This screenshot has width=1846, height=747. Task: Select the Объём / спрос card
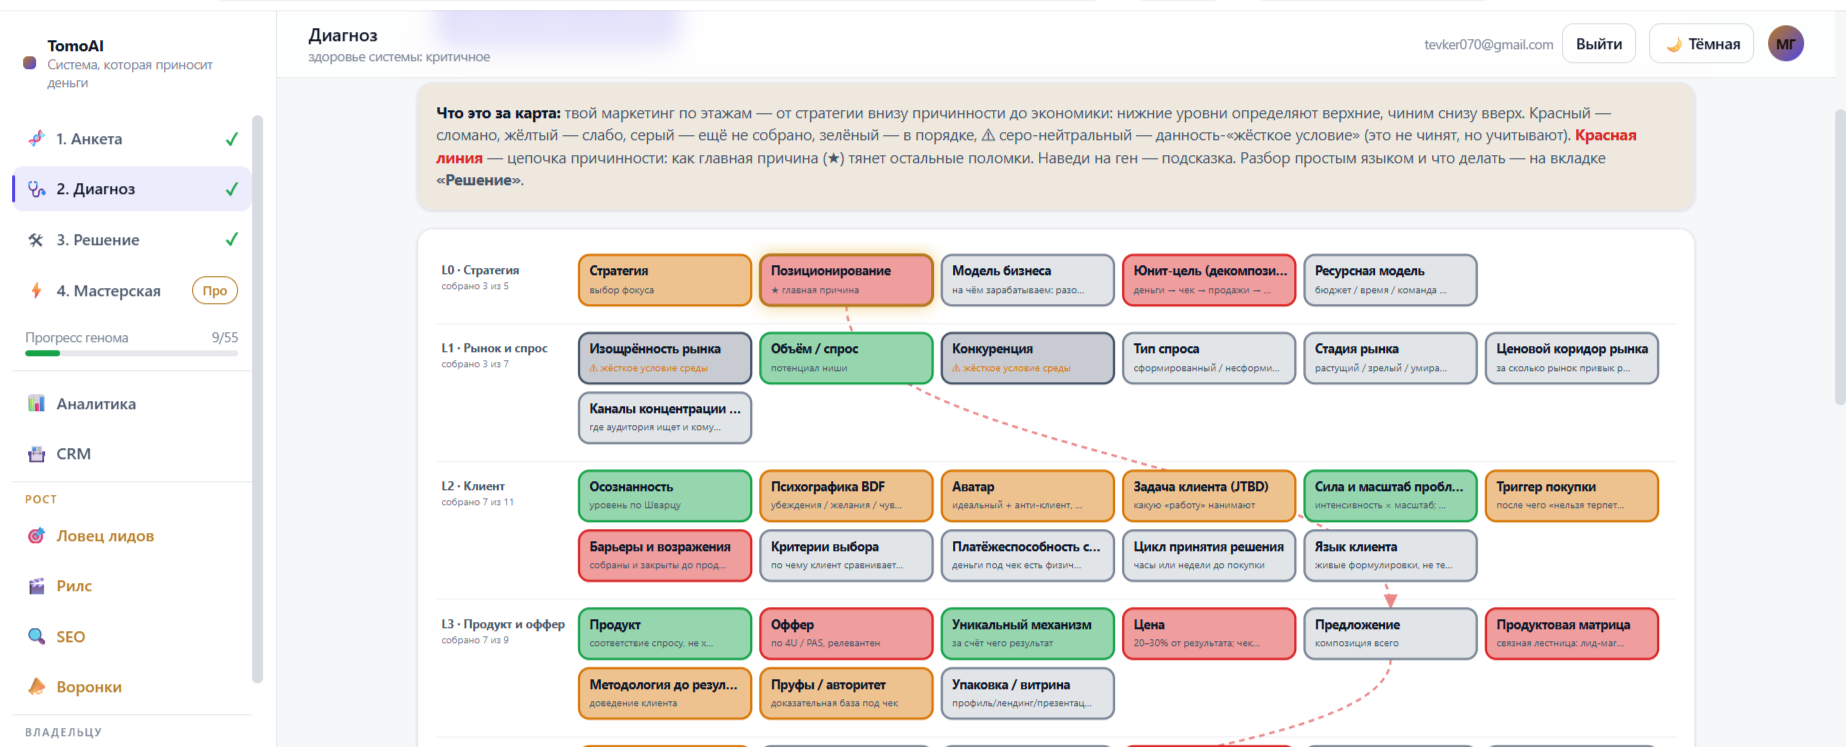click(846, 358)
